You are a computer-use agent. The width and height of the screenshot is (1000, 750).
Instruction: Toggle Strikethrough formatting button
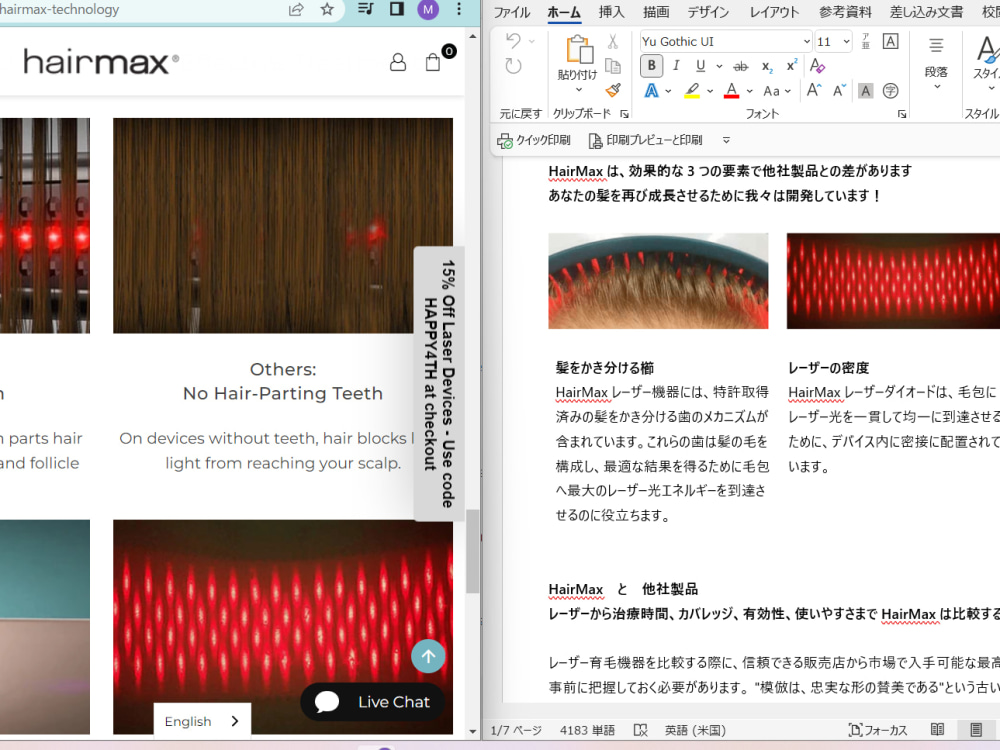[x=740, y=66]
